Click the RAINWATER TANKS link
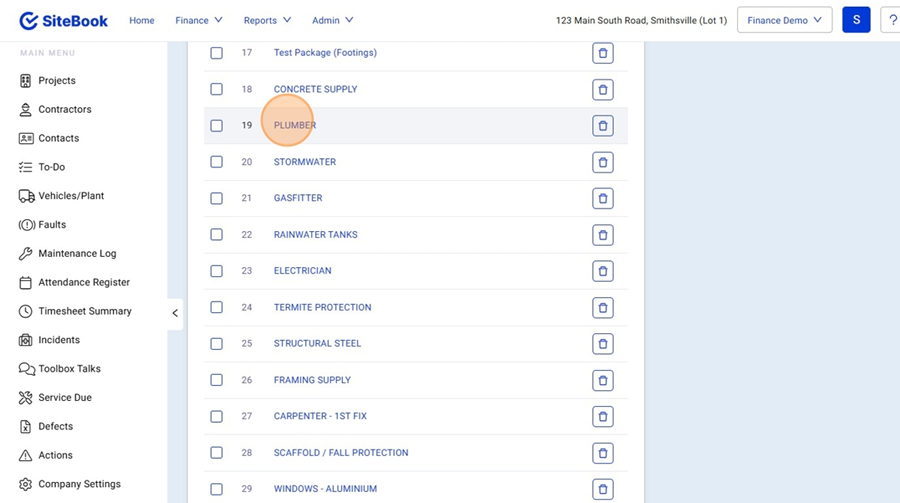The width and height of the screenshot is (900, 503). point(315,235)
